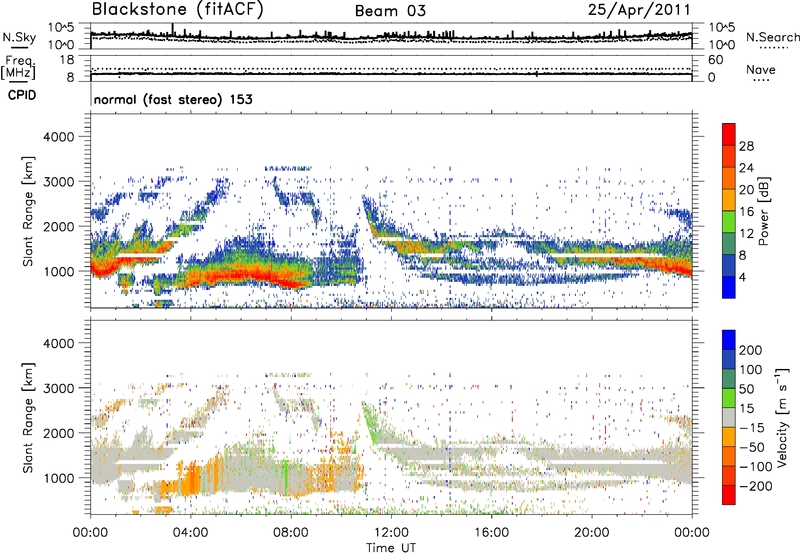Click the 'N.Search' legend label
Viewport: 800px width, 554px height.
[x=772, y=37]
